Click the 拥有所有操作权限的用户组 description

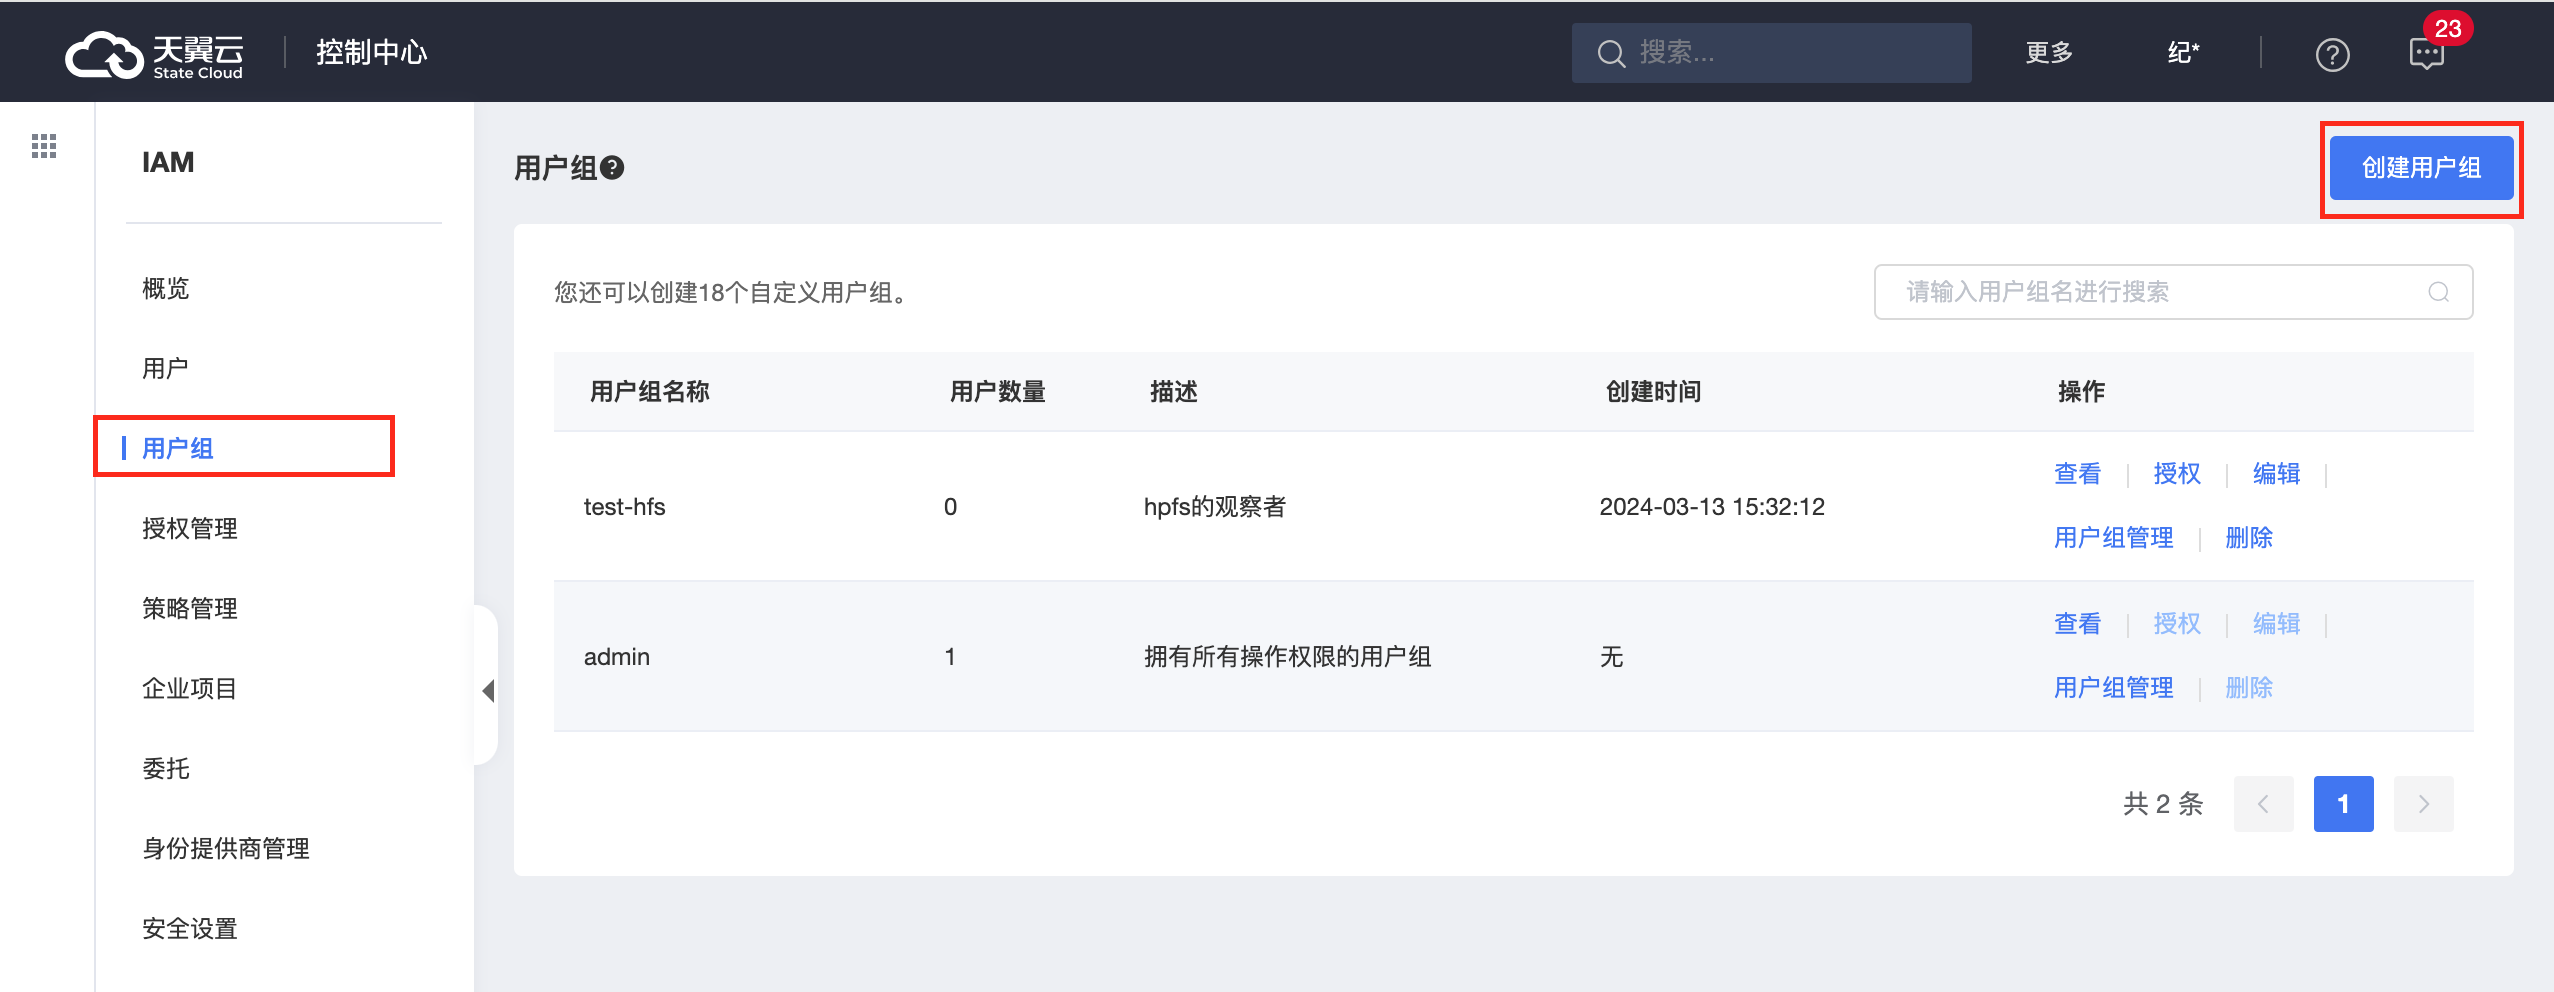1288,657
